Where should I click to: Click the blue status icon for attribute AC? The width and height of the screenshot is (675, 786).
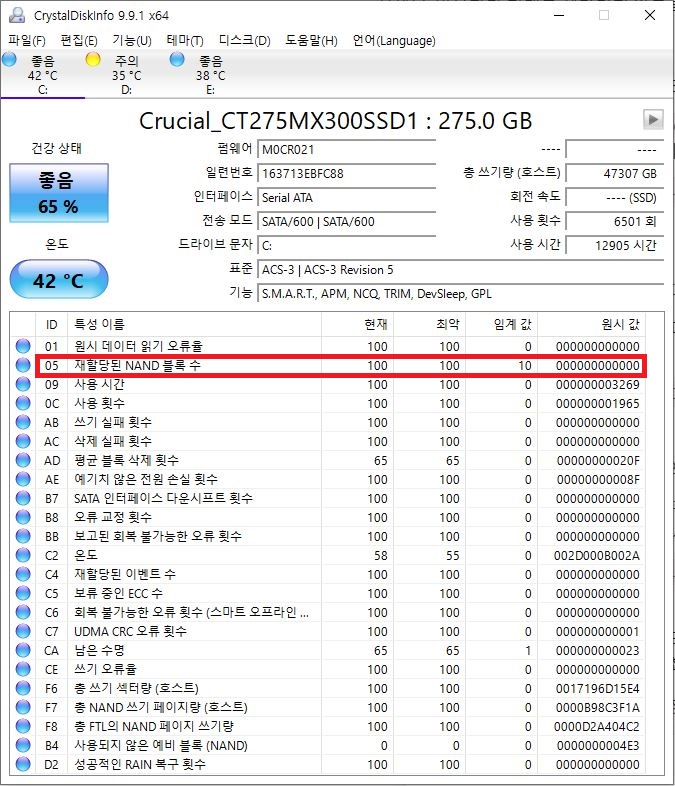click(x=23, y=441)
